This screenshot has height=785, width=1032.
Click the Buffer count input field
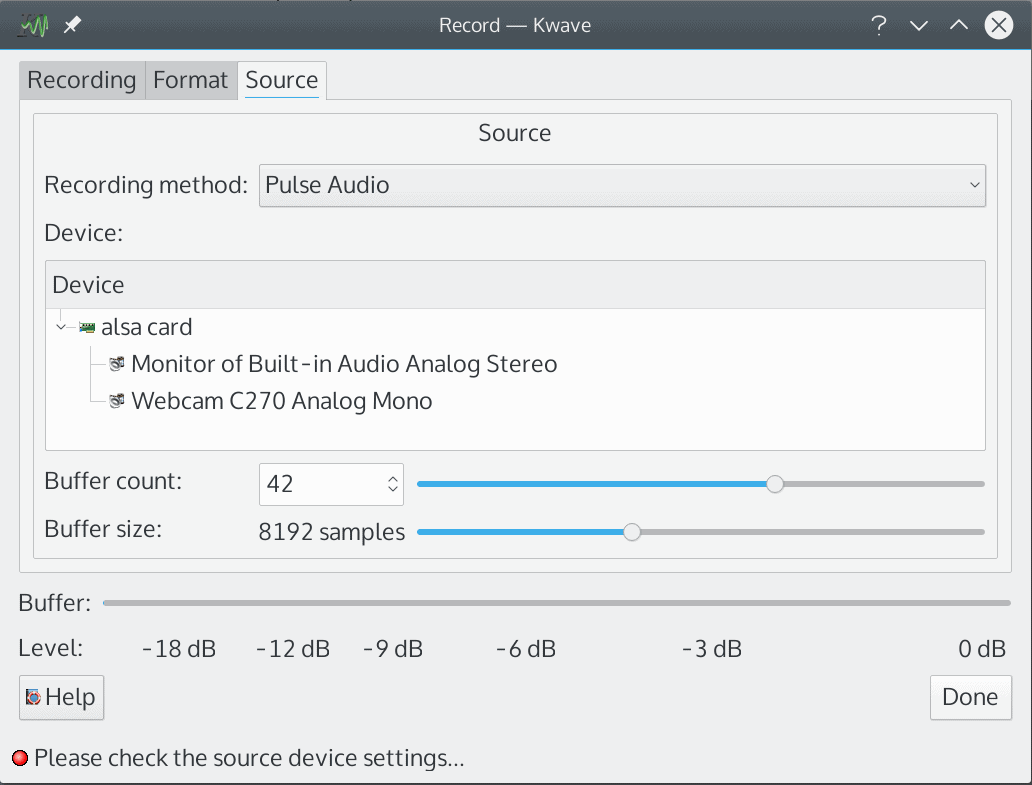point(322,484)
